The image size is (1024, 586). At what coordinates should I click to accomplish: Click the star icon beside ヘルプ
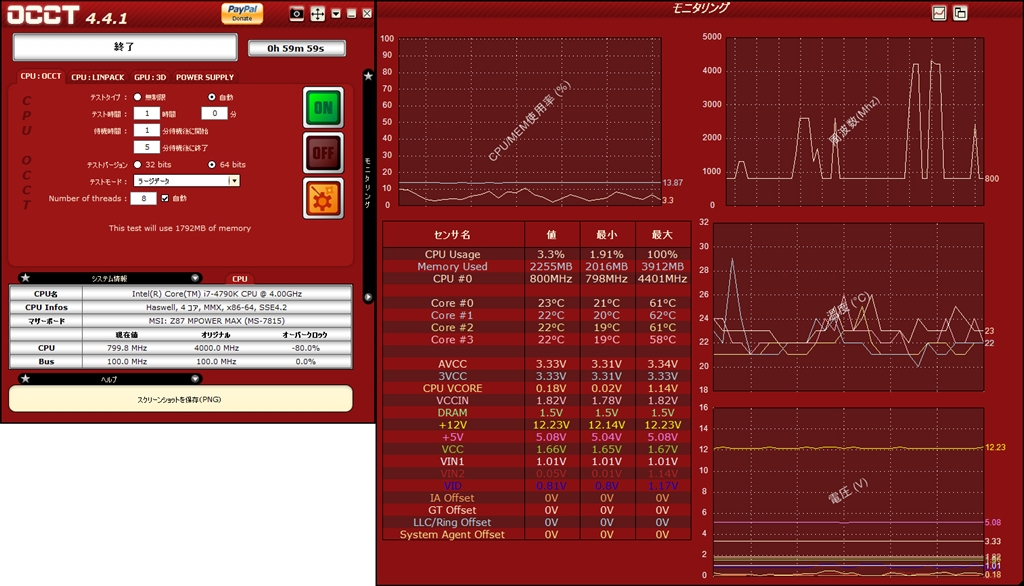point(25,379)
